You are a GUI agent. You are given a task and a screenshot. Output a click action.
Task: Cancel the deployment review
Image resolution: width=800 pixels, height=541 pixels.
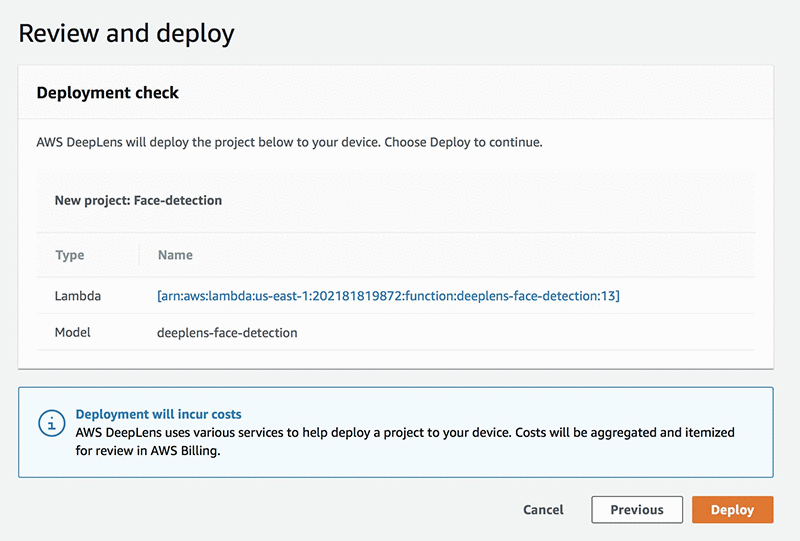pos(543,509)
